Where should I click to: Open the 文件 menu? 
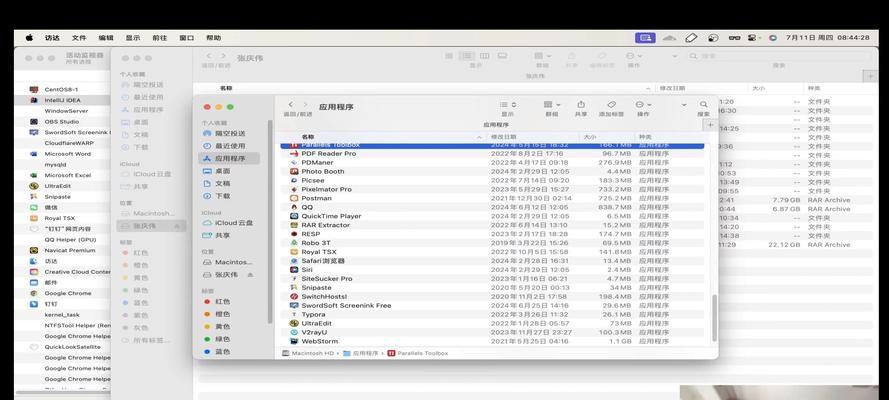coord(79,38)
